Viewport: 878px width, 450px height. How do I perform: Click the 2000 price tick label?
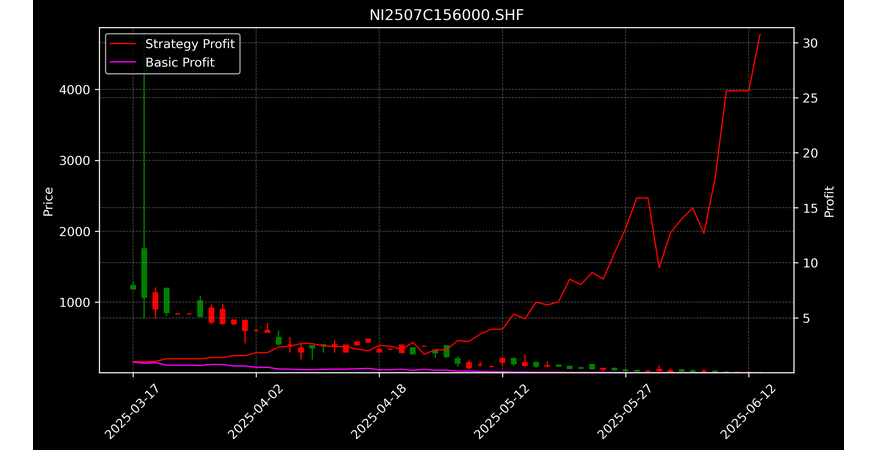(75, 232)
